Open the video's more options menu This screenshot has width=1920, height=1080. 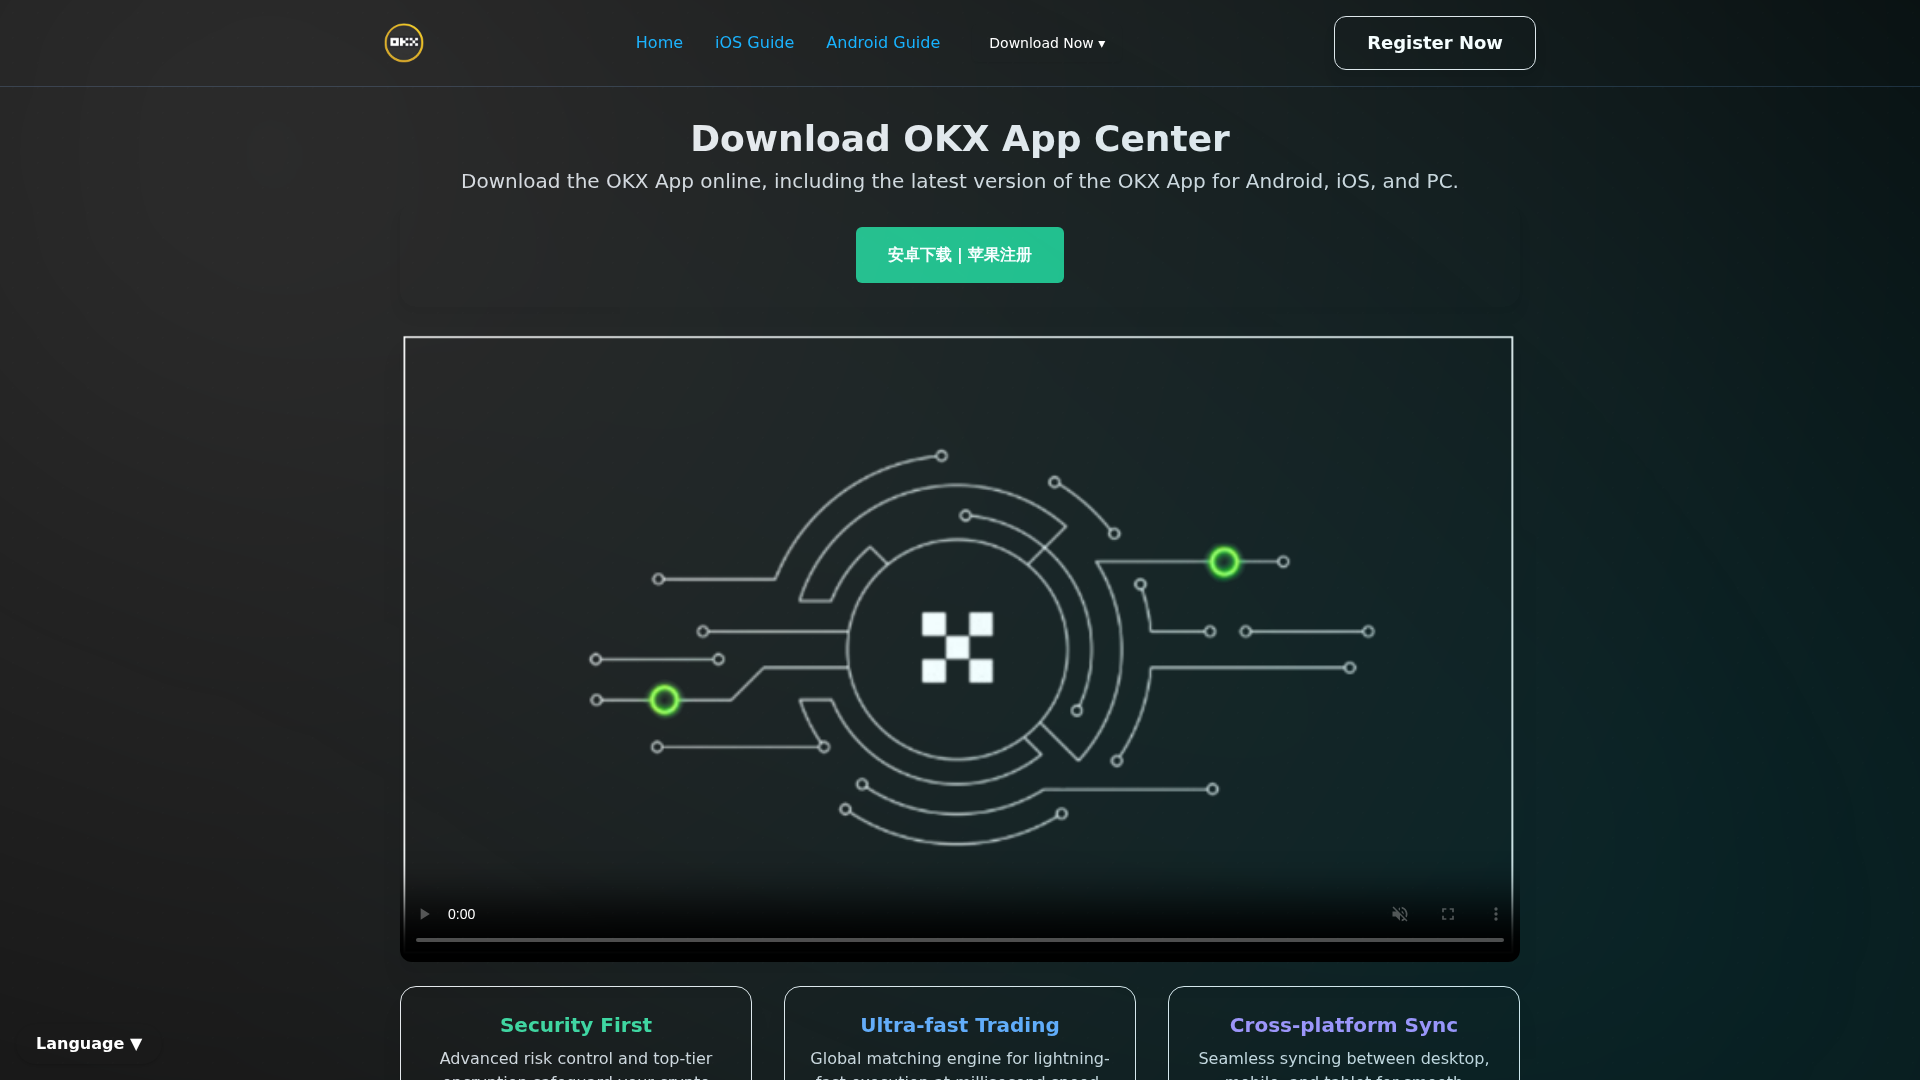tap(1496, 914)
